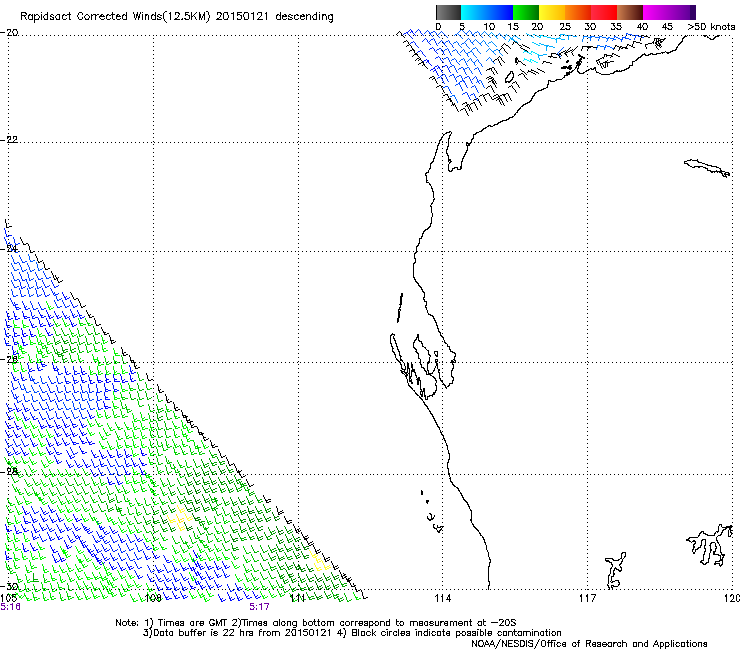Click the longitude label '111'
The width and height of the screenshot is (740, 650).
(x=297, y=599)
